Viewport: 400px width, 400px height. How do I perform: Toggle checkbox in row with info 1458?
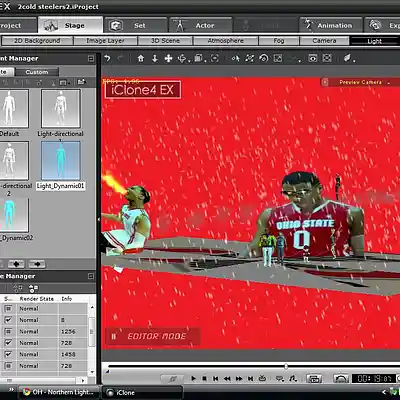(x=8, y=354)
